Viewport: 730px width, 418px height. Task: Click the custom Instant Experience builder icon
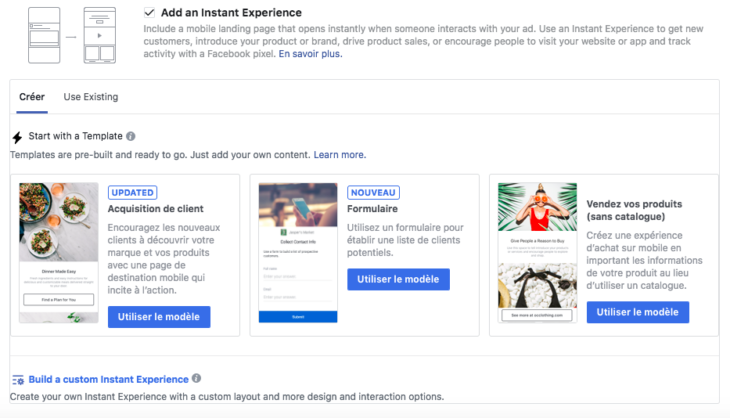click(17, 380)
